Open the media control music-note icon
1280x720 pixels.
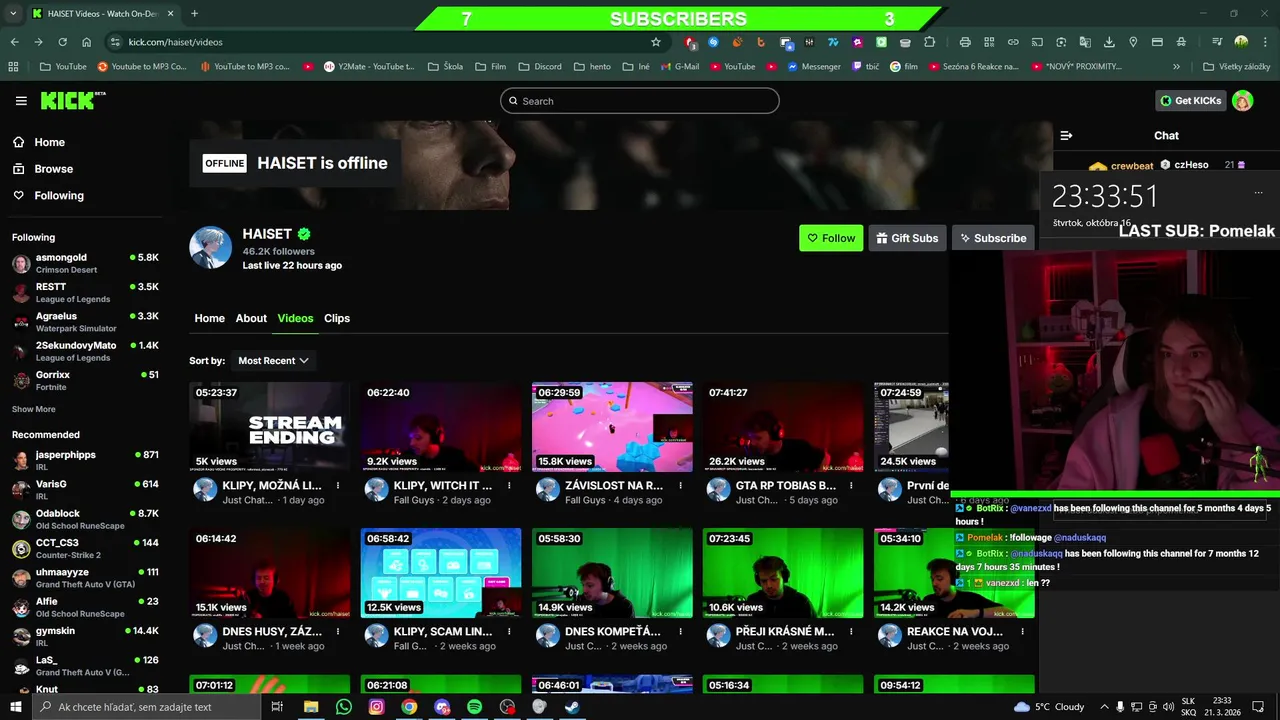(1217, 42)
